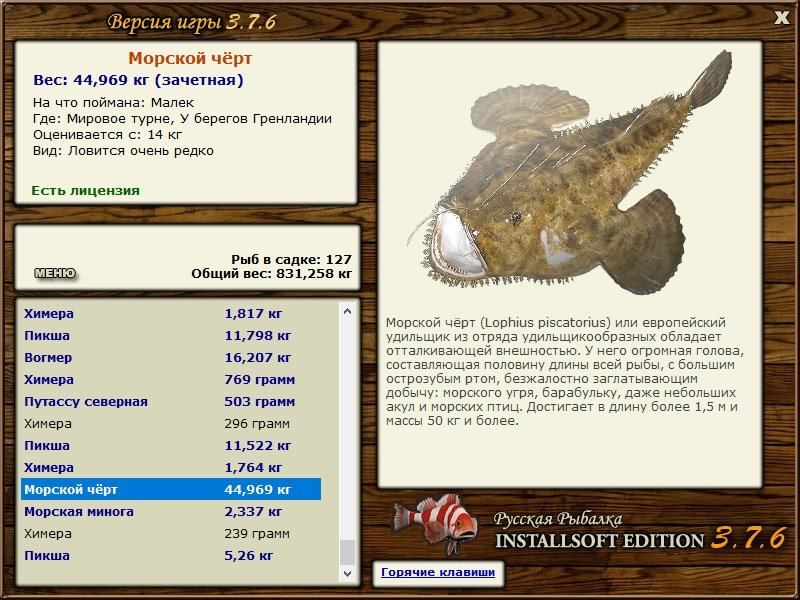Click the fish list scrollbar thumb
This screenshot has width=800, height=600.
[x=347, y=553]
